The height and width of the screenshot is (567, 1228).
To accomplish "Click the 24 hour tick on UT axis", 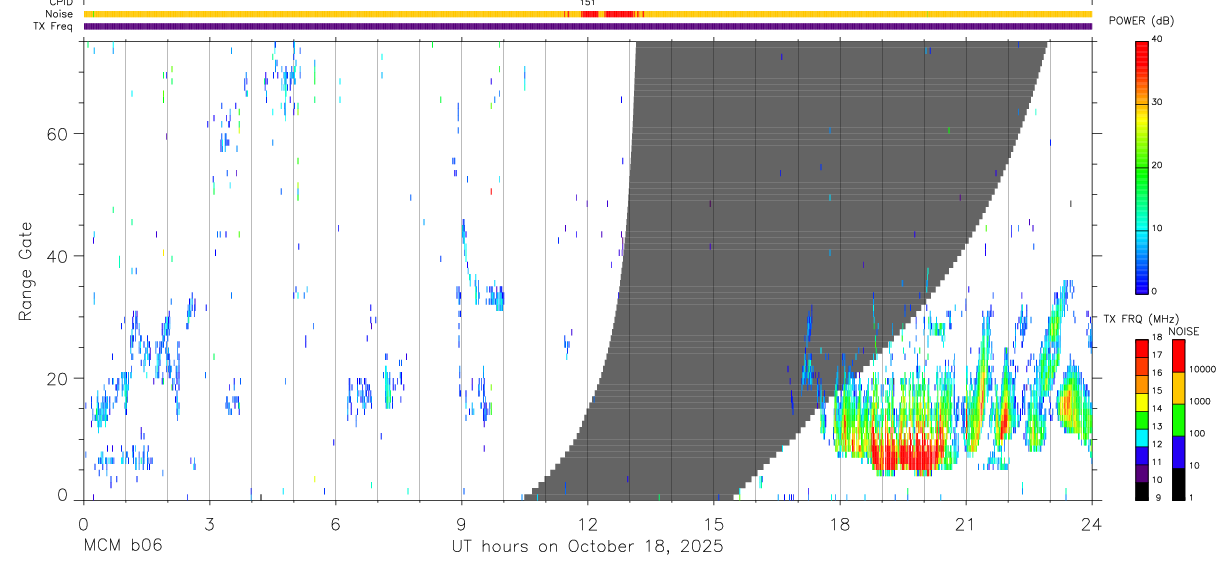I will pos(1092,524).
